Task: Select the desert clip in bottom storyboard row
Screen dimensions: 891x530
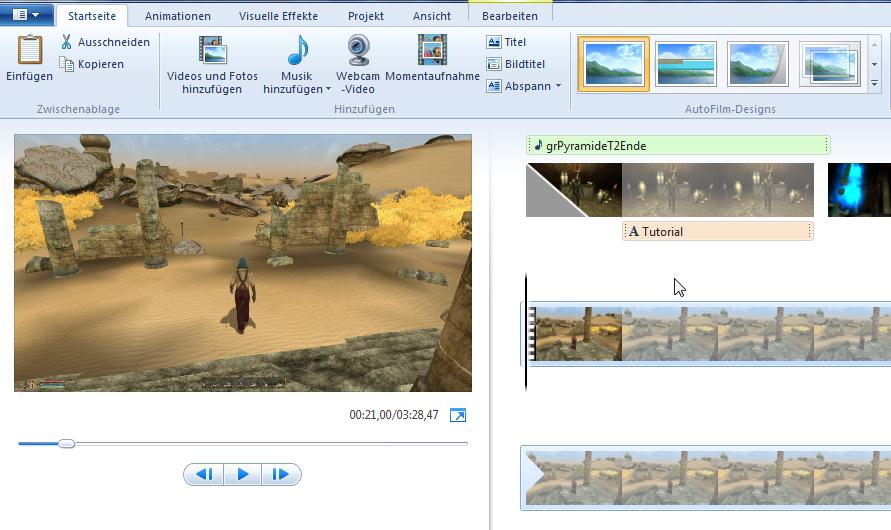Action: pos(707,478)
